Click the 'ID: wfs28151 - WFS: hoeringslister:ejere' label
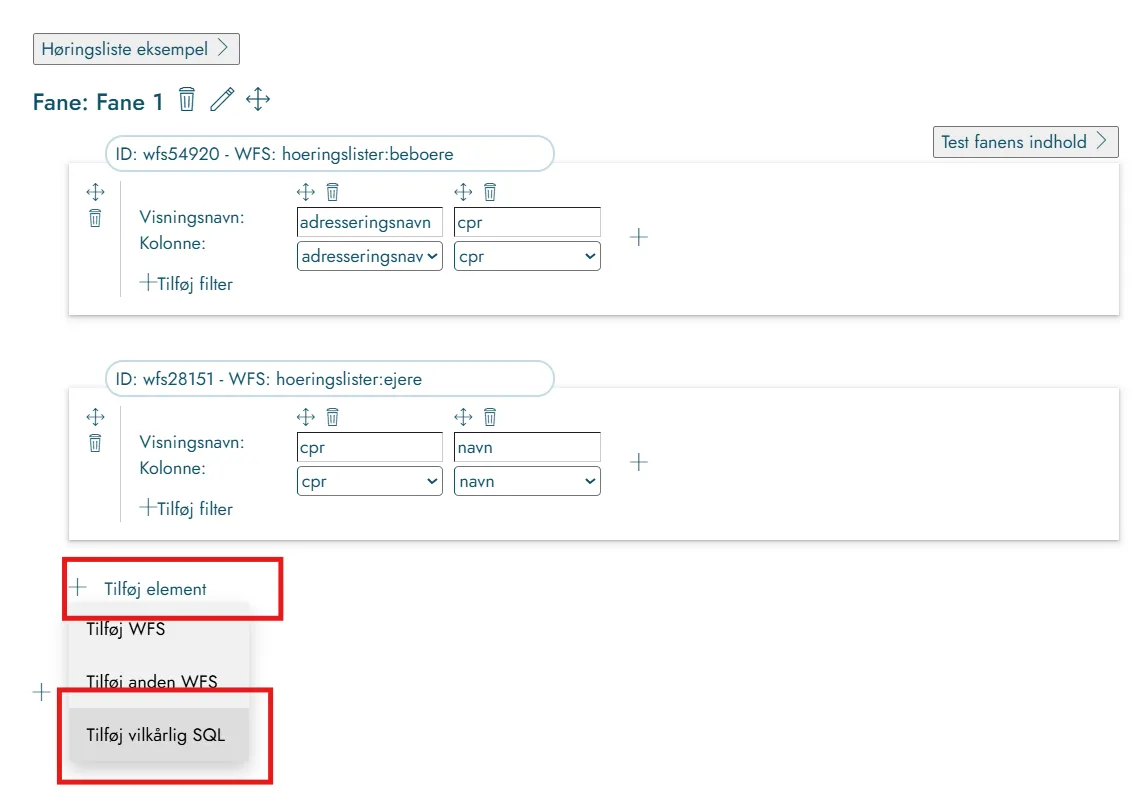Screen dimensions: 1147x808 pos(330,379)
